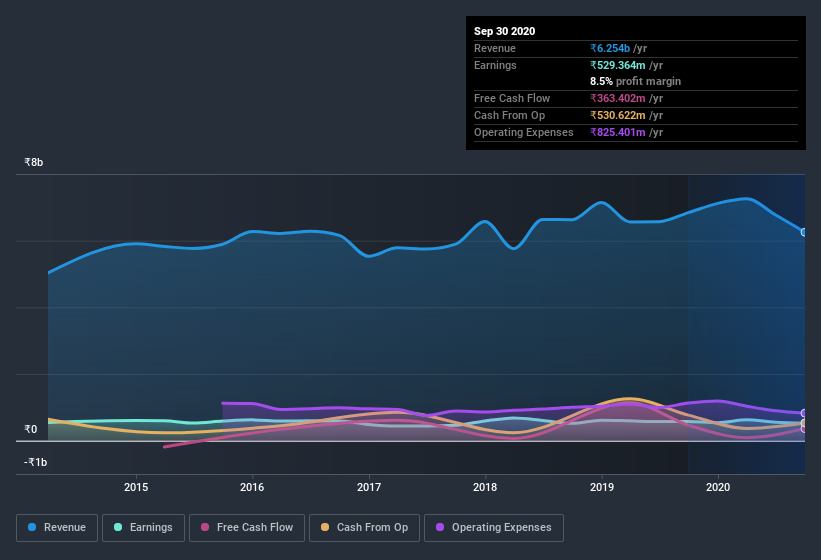Click the Sep 30 2020 tooltip header
The height and width of the screenshot is (560, 821).
505,31
